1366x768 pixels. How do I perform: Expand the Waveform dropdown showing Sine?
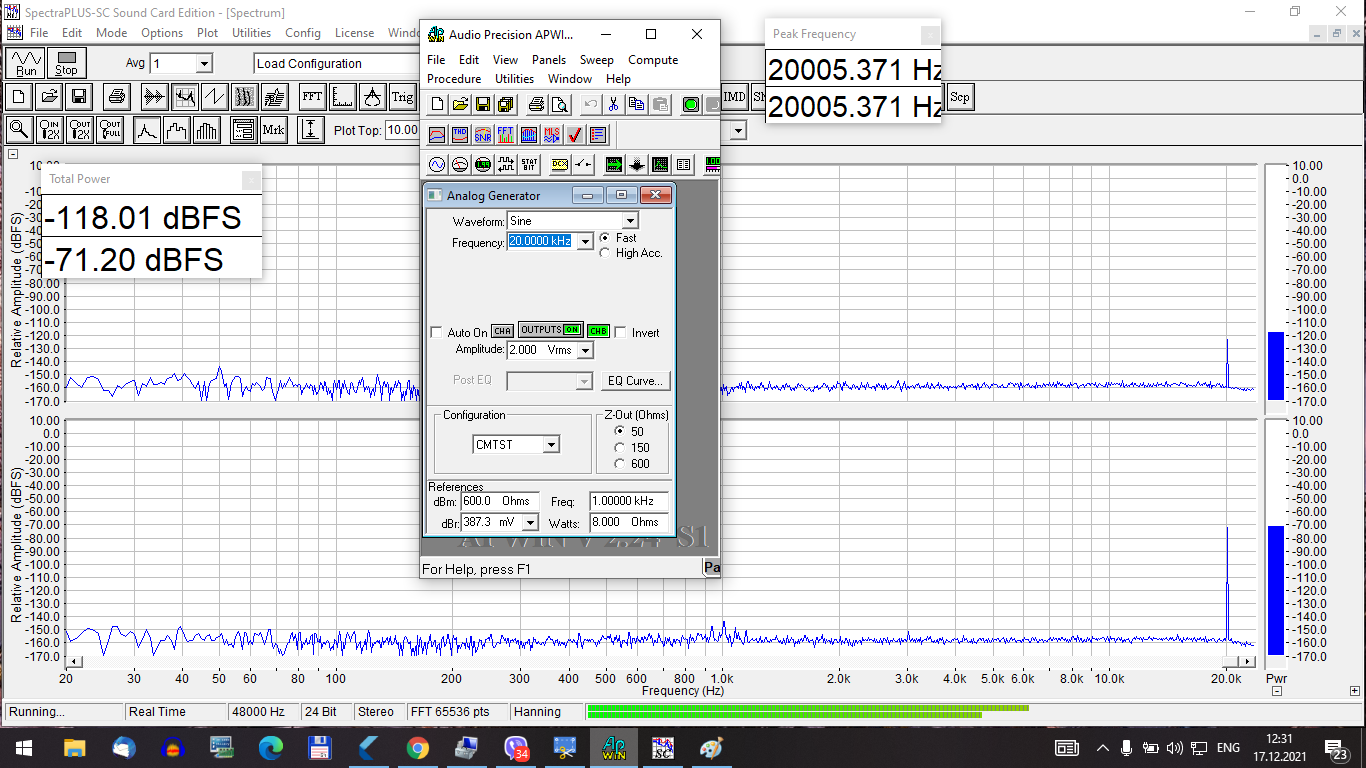(x=630, y=221)
